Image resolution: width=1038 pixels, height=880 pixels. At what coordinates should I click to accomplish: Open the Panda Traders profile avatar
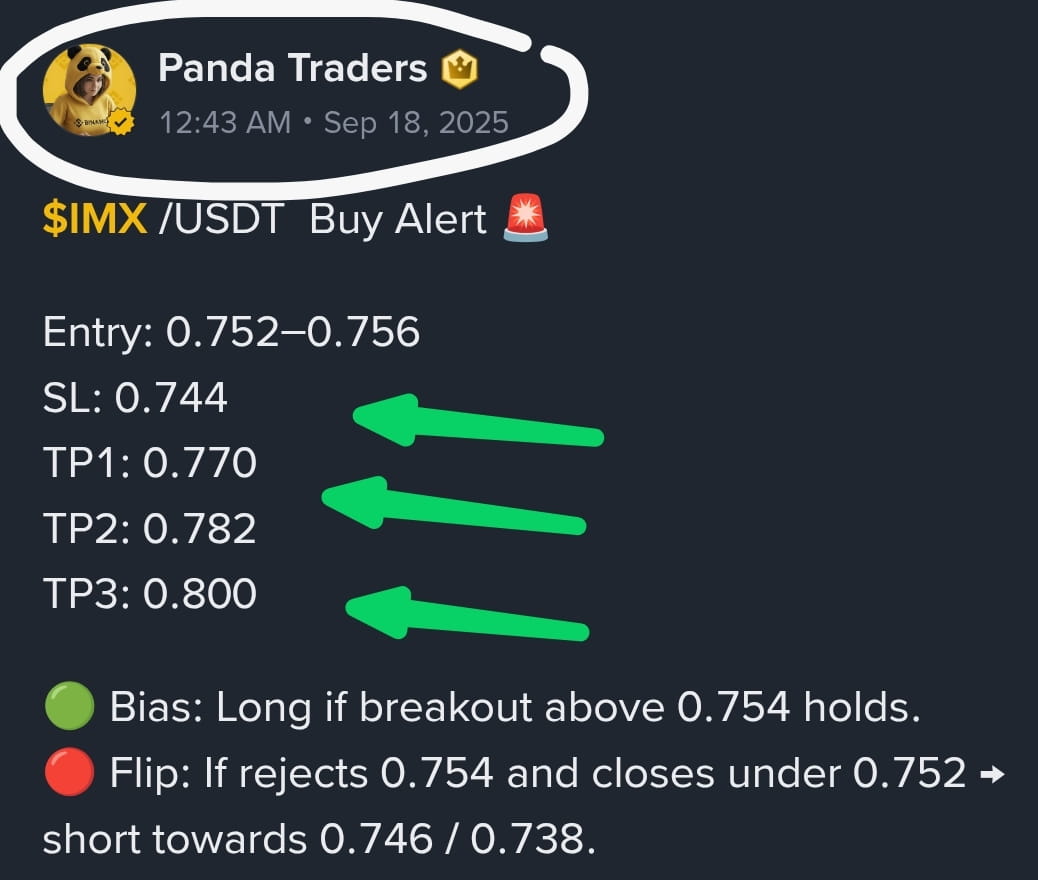point(89,90)
